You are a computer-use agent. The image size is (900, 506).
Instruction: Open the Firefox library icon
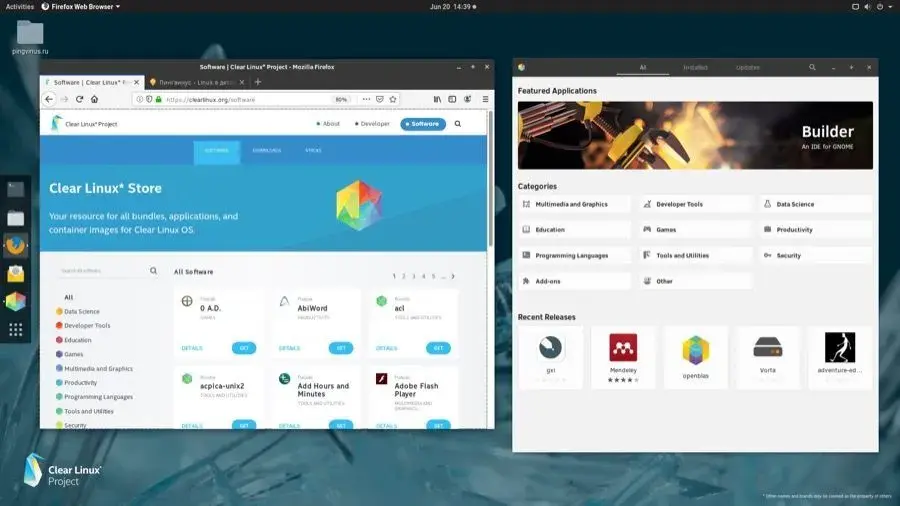coord(437,99)
